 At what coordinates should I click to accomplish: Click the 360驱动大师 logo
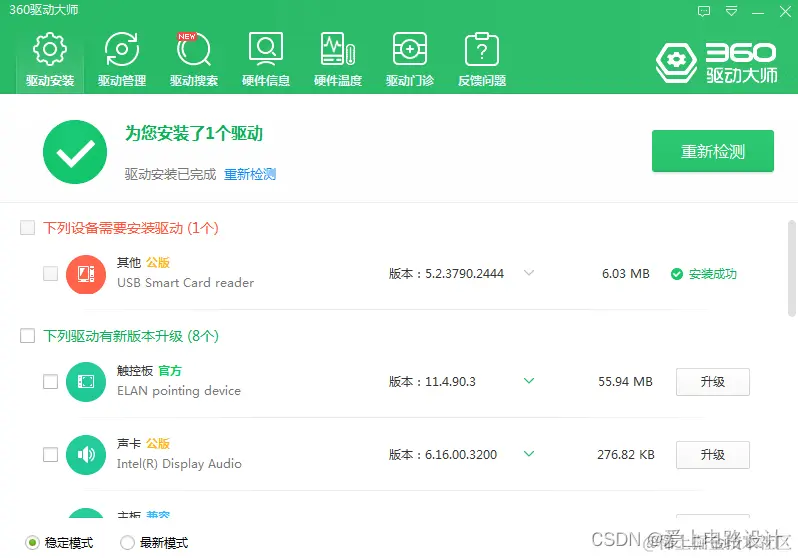click(717, 63)
